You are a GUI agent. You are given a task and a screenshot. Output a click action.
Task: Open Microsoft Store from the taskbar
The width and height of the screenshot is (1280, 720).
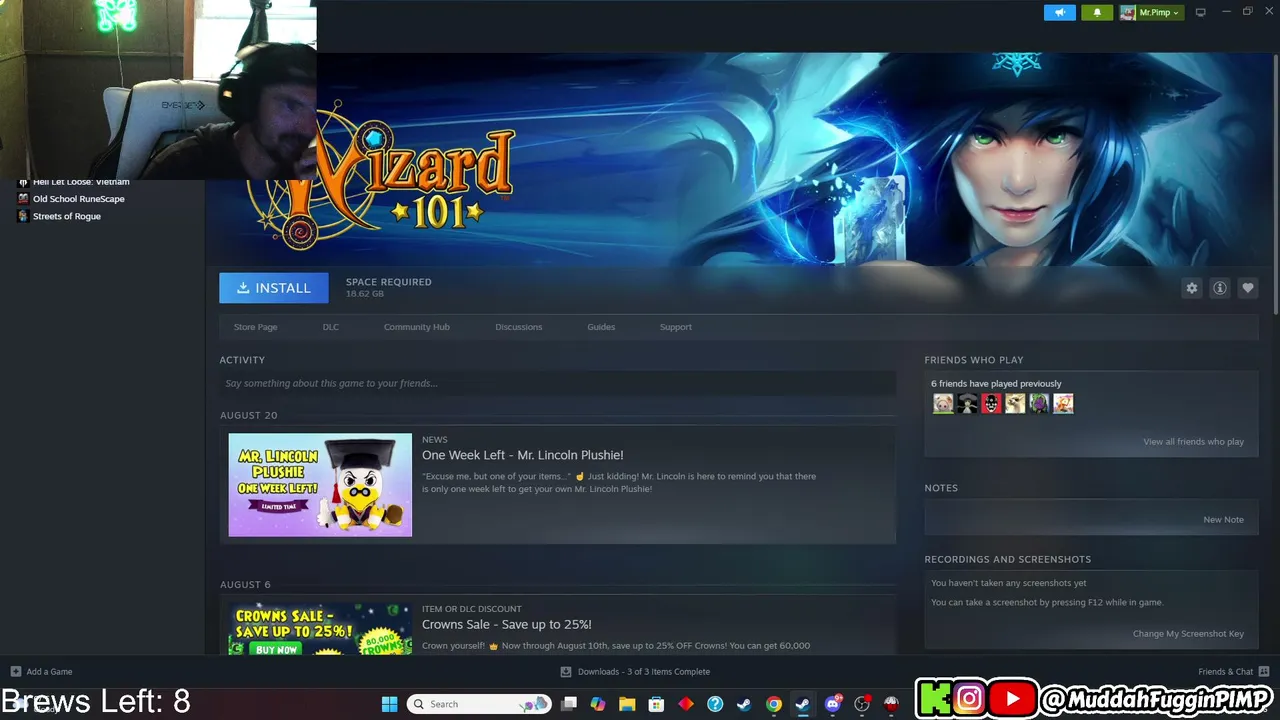[656, 704]
